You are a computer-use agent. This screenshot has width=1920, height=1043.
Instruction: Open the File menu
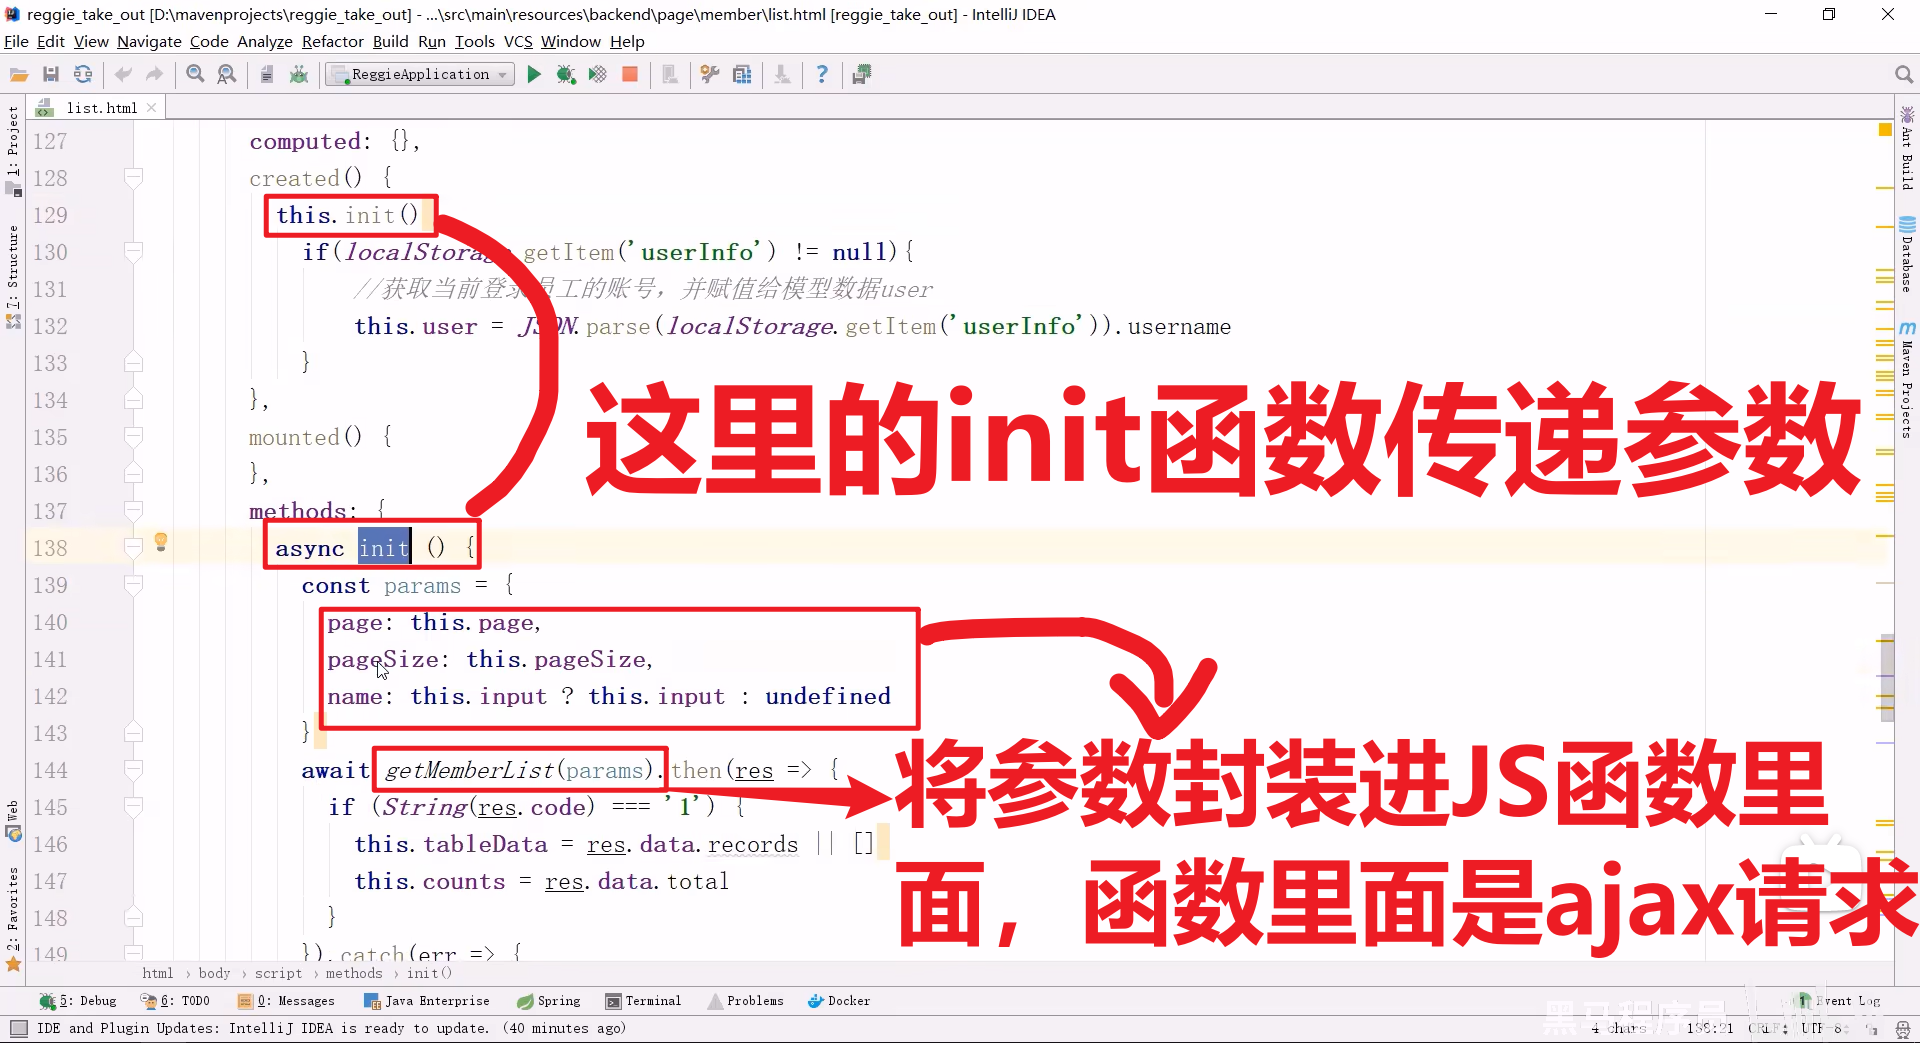(x=16, y=42)
